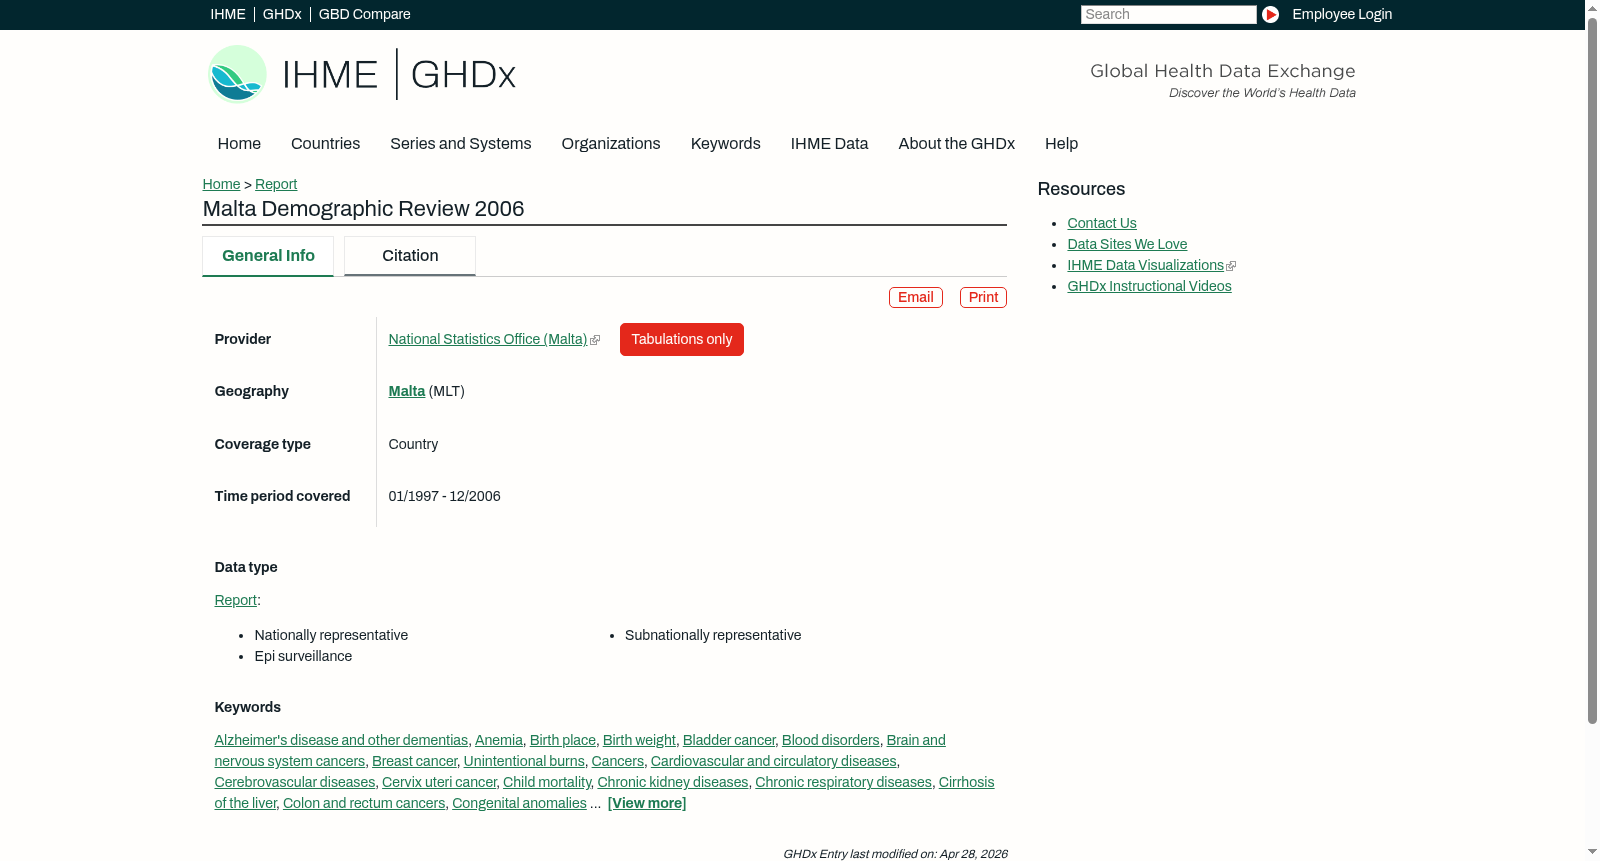1600x861 pixels.
Task: Open the Malta geography link
Action: click(407, 391)
